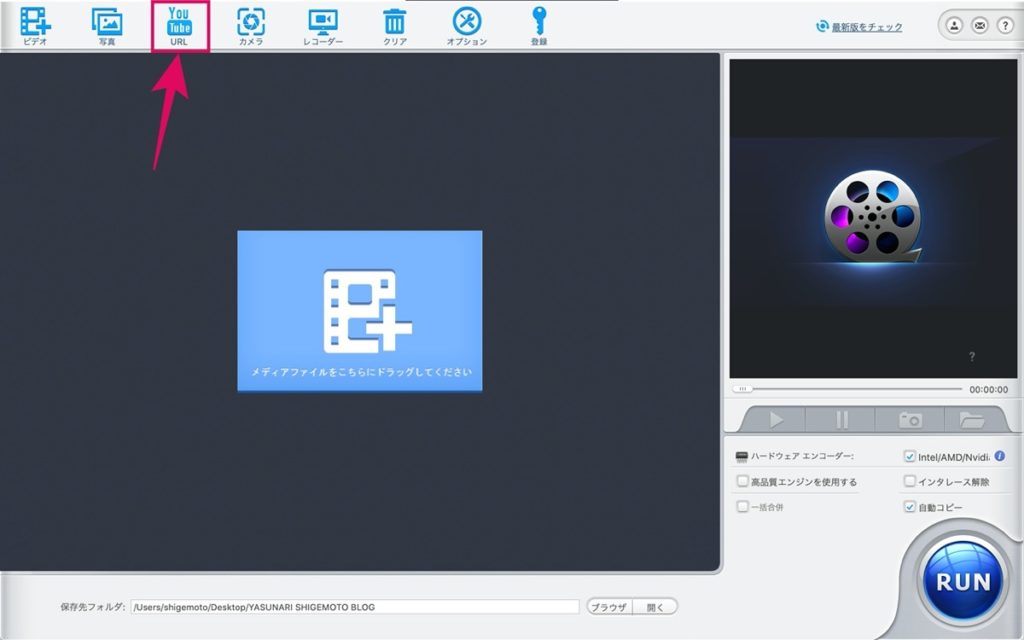Clear the list with クリア trash icon
The width and height of the screenshot is (1024, 640).
[394, 25]
